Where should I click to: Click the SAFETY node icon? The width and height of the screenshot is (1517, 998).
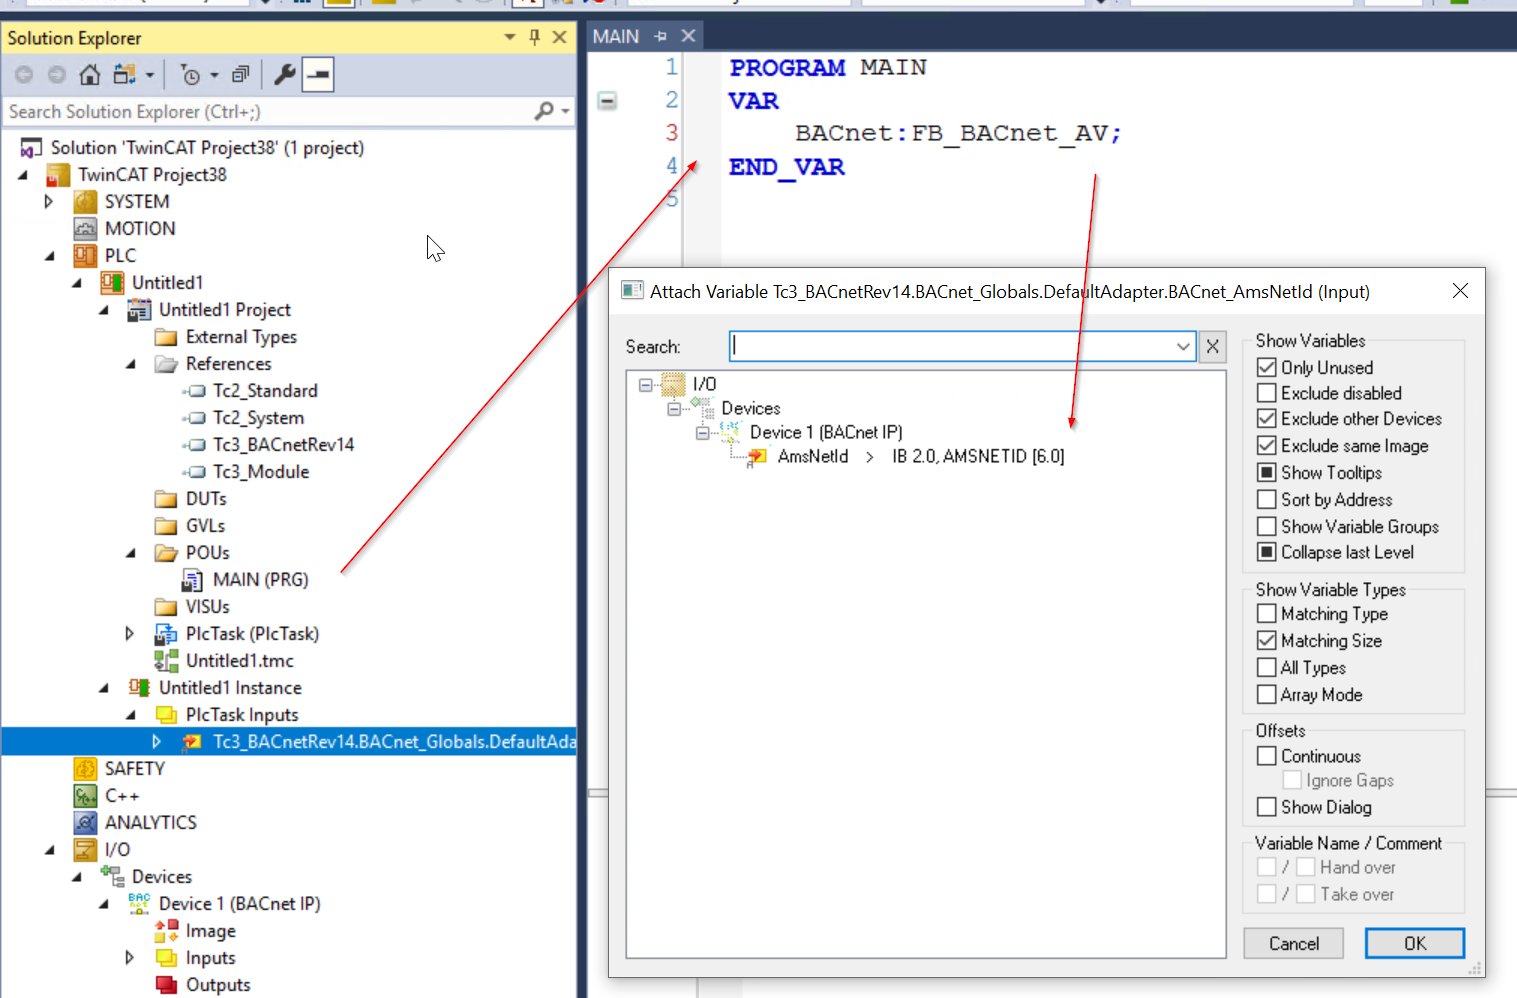(x=85, y=768)
